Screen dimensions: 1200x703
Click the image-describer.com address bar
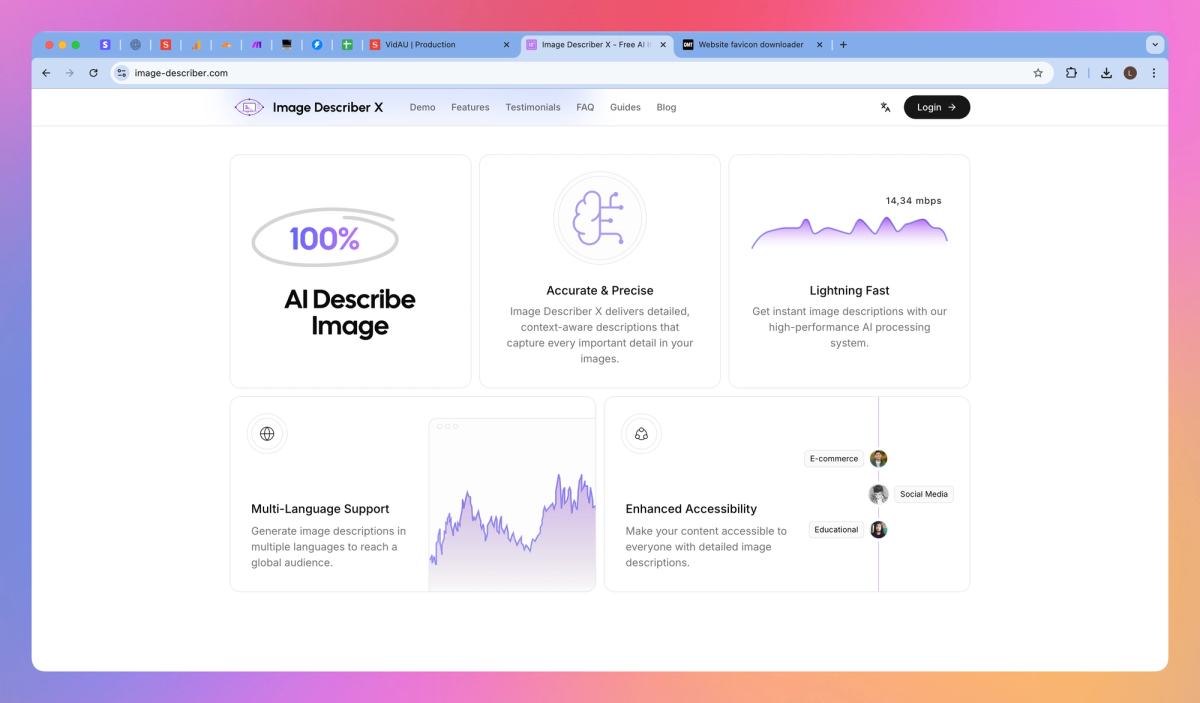click(580, 73)
